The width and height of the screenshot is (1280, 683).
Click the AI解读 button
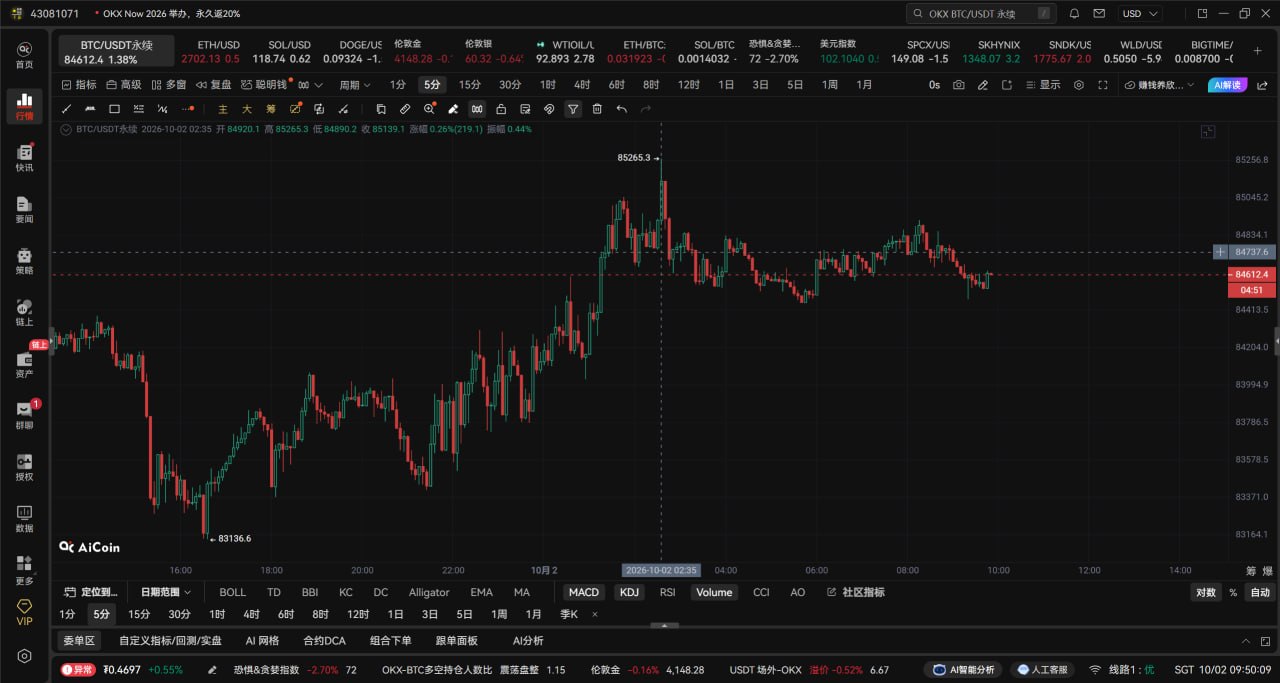(x=1227, y=85)
